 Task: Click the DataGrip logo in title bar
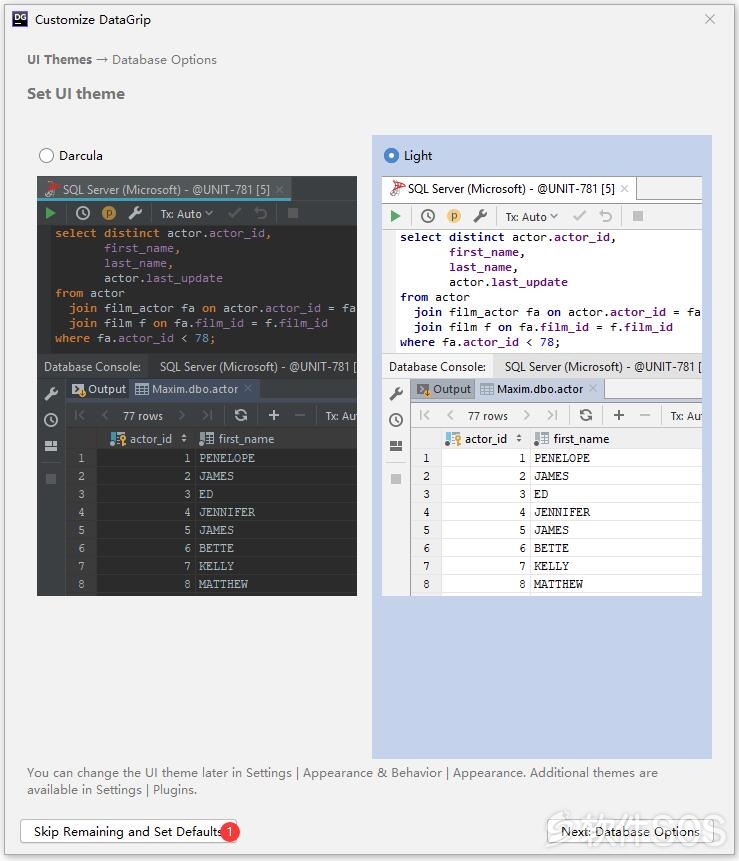(x=20, y=19)
